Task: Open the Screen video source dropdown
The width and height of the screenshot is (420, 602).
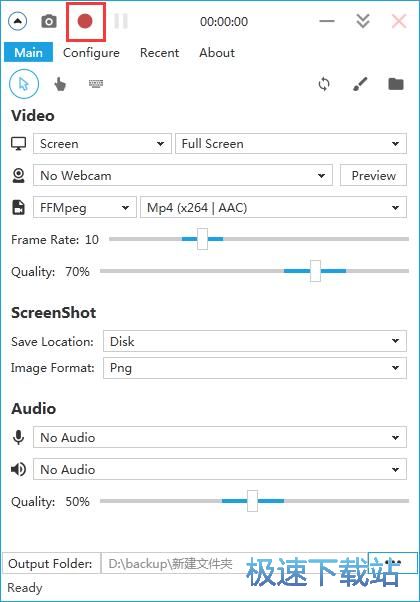Action: 102,144
